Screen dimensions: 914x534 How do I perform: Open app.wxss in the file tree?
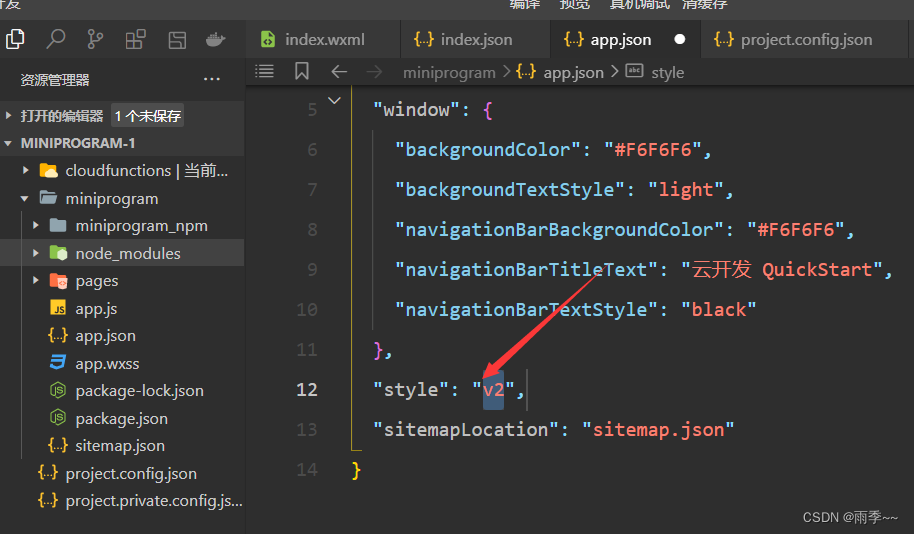[107, 363]
